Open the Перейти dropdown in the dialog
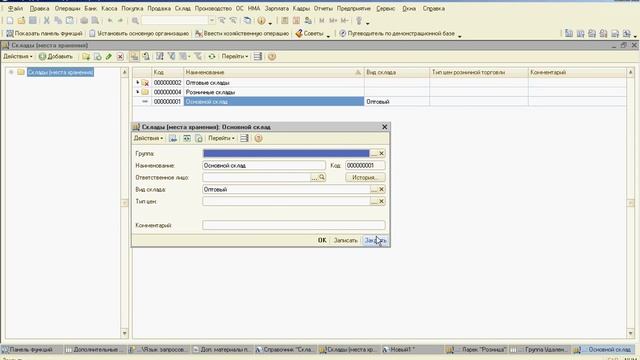 pos(221,138)
